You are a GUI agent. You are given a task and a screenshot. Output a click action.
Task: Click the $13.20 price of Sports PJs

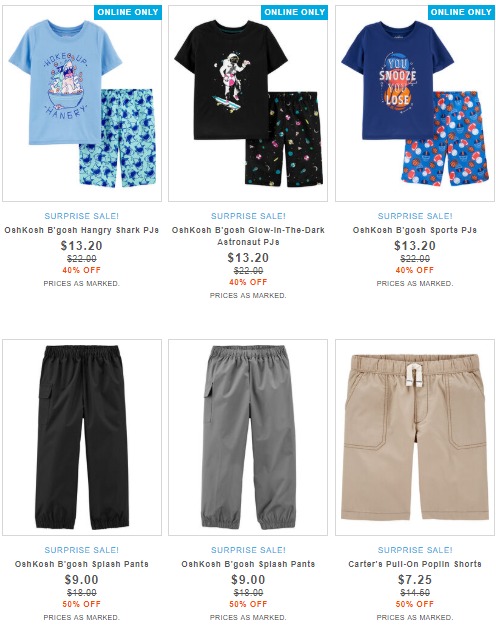coord(415,246)
